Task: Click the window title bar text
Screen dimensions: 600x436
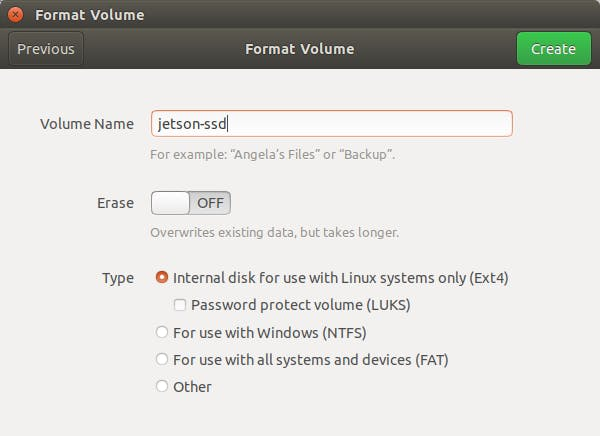Action: click(90, 15)
